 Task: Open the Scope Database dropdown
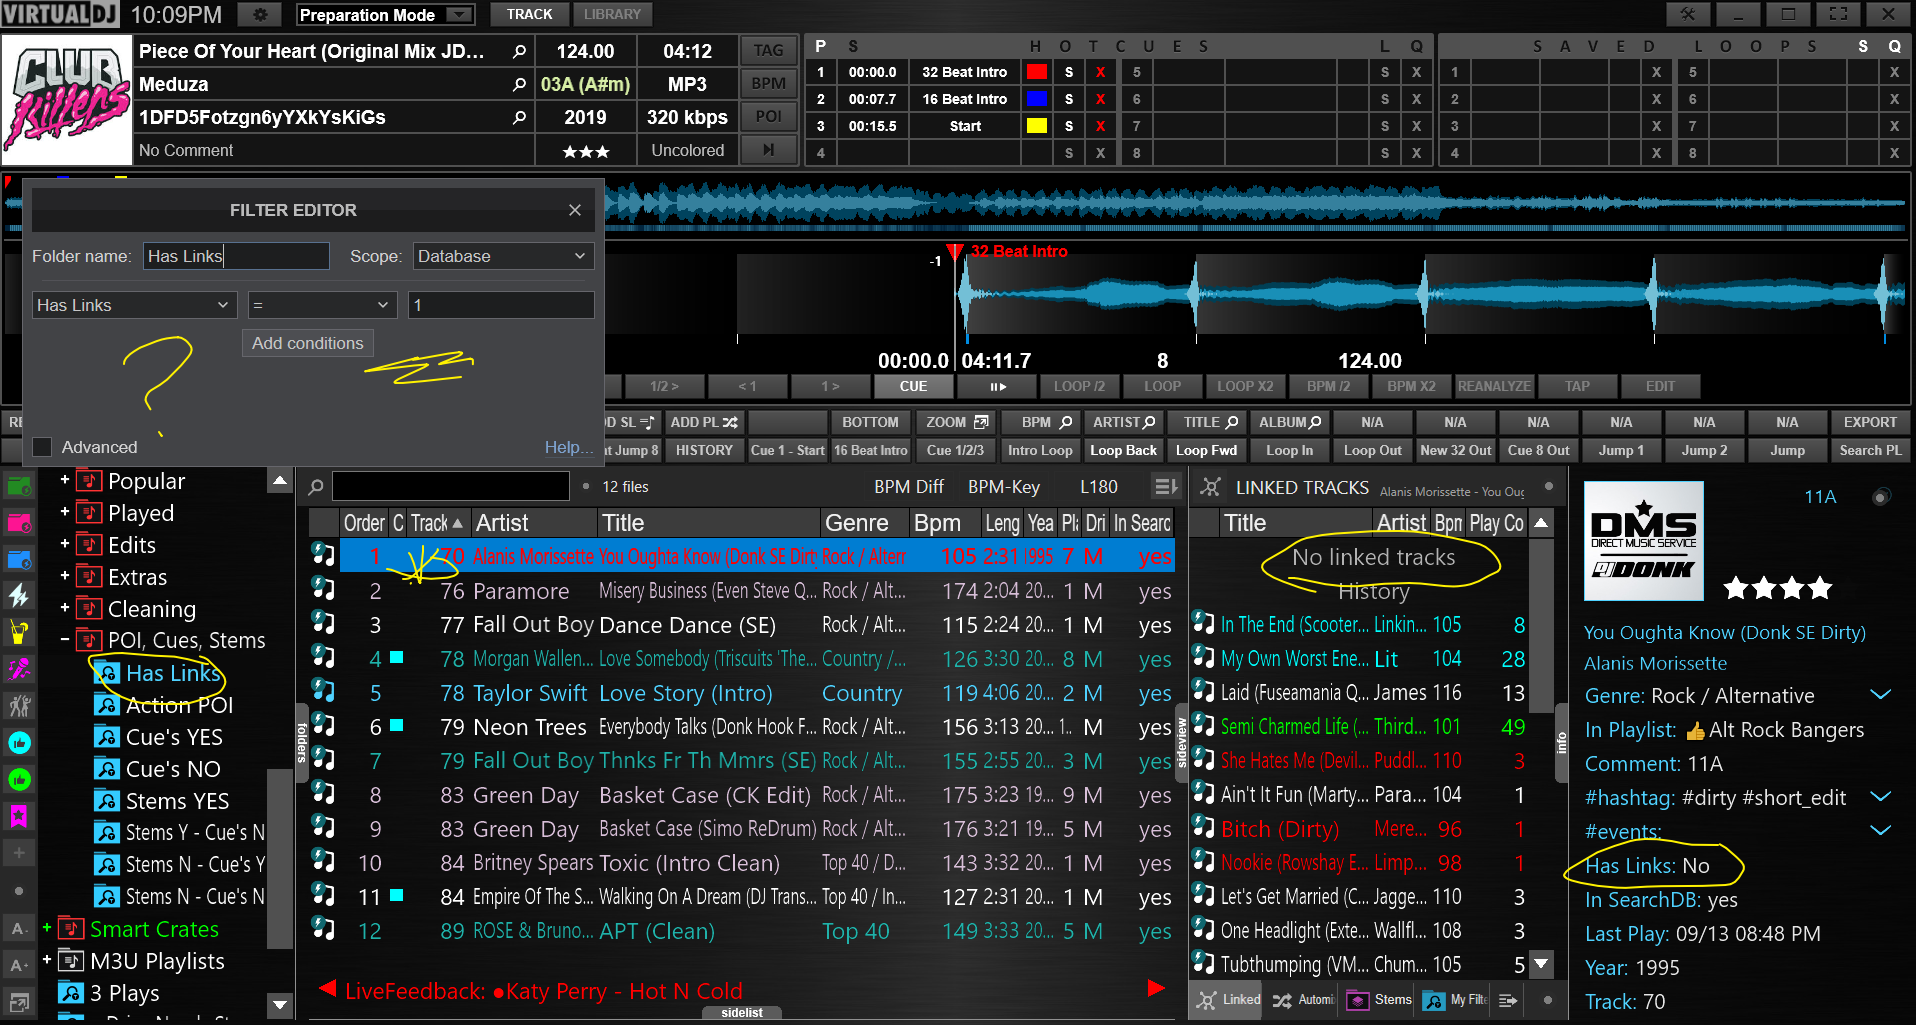[503, 256]
